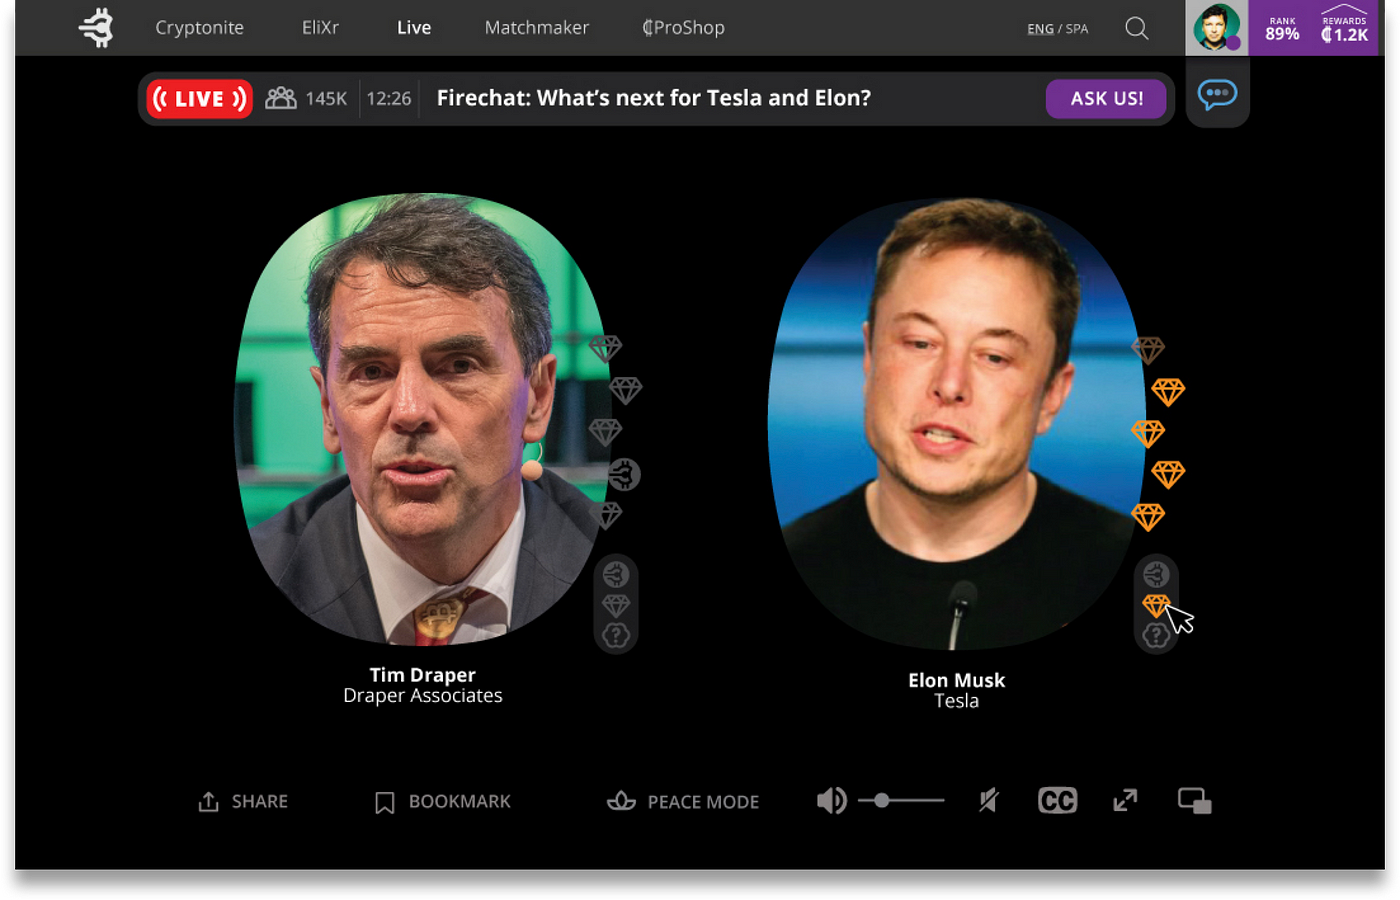Click the Elon Musk name label

click(957, 680)
